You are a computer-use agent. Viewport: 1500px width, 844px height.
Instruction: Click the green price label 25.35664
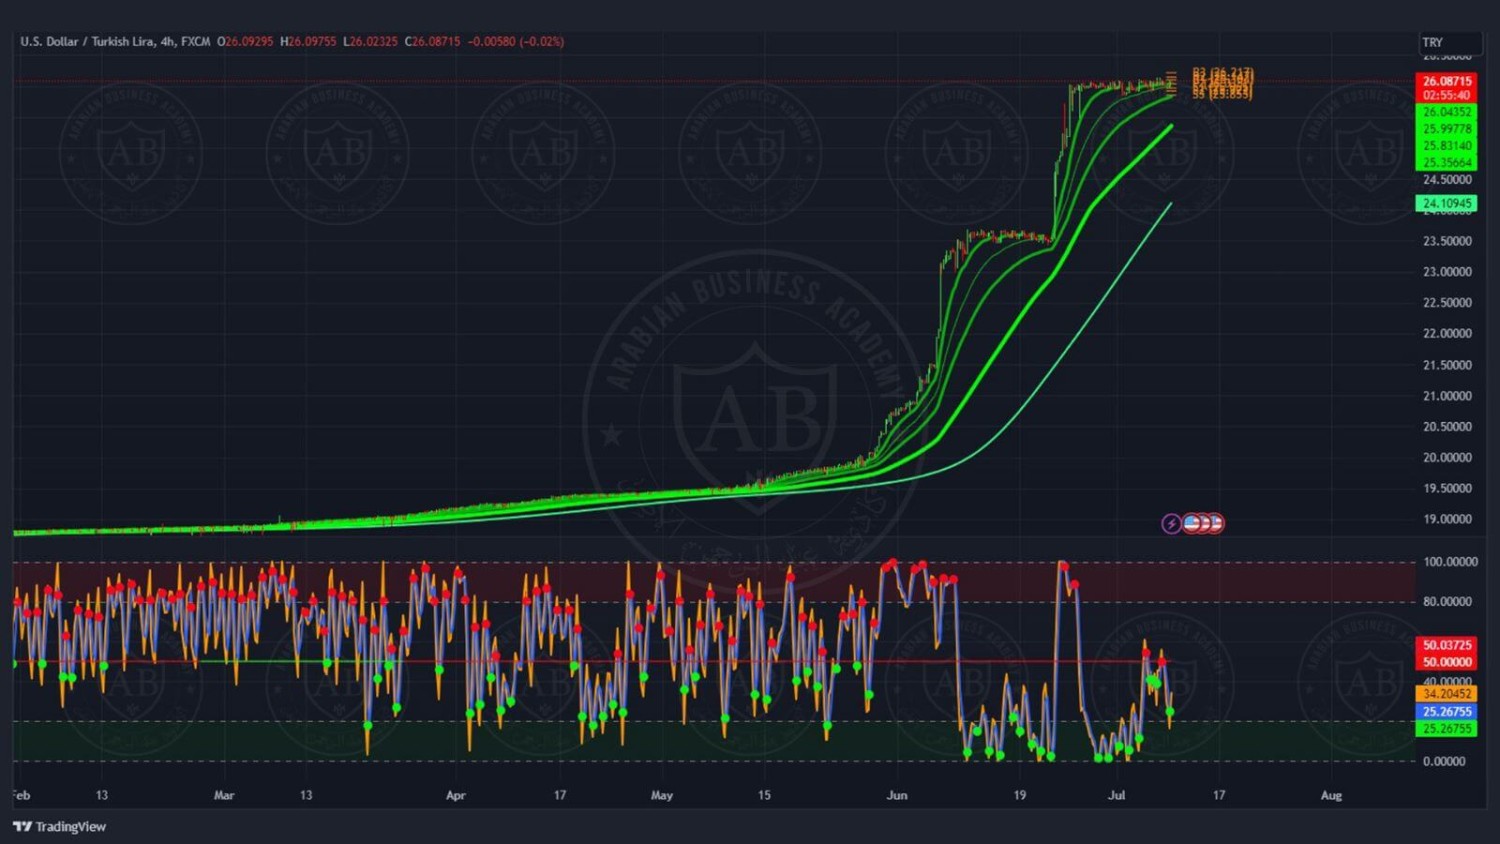click(x=1447, y=162)
